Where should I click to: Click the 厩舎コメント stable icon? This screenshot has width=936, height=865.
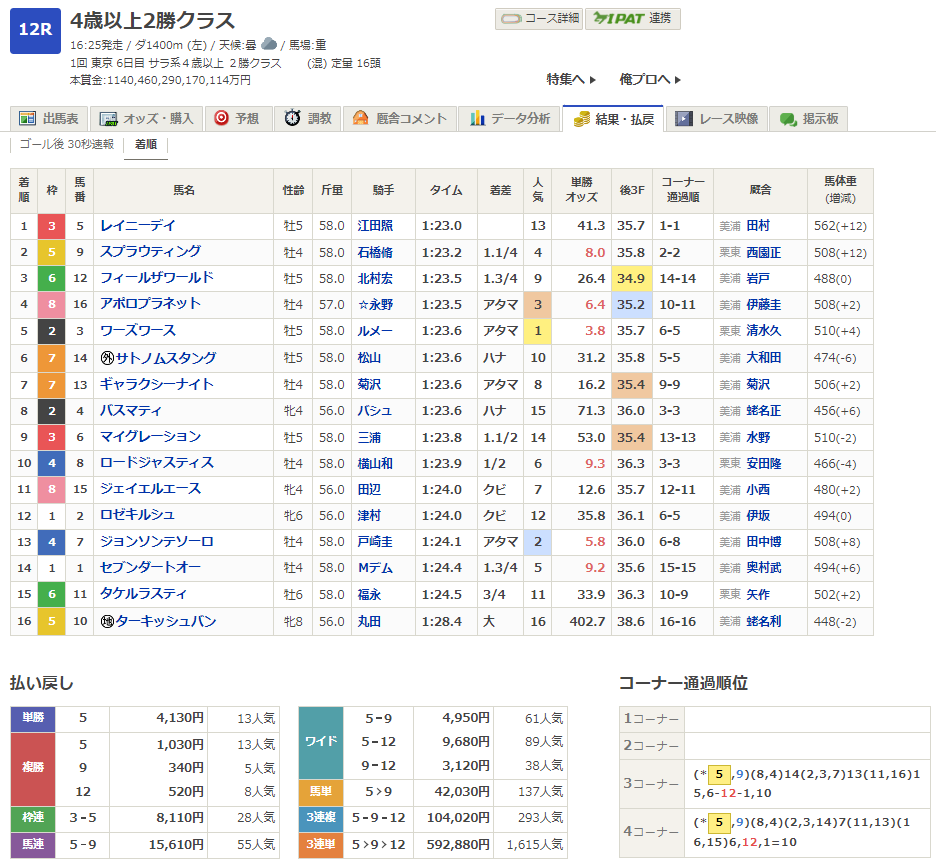click(361, 119)
